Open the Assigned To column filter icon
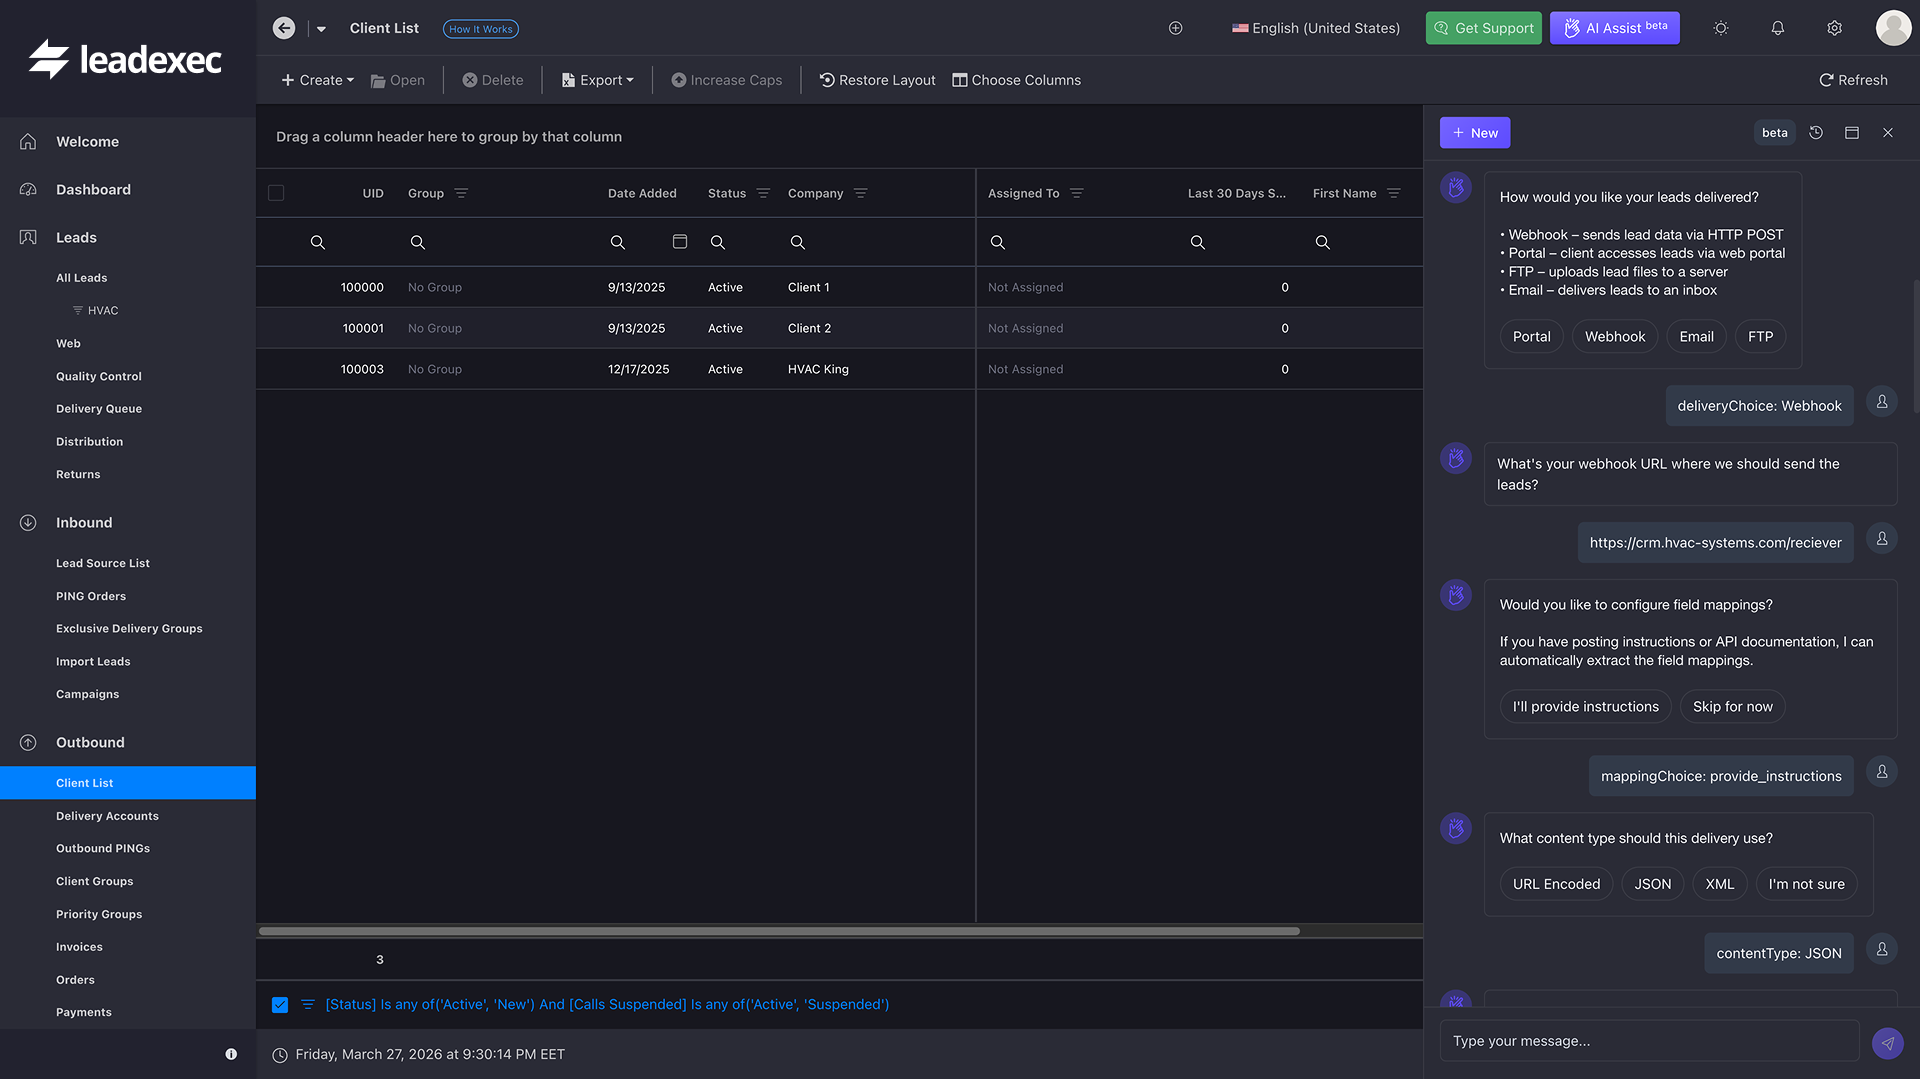 point(1077,193)
